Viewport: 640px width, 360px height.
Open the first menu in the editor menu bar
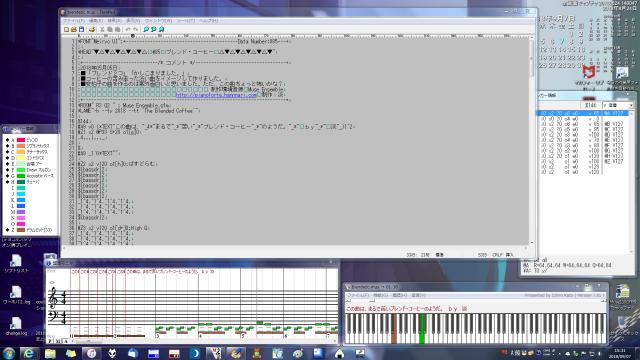click(73, 20)
